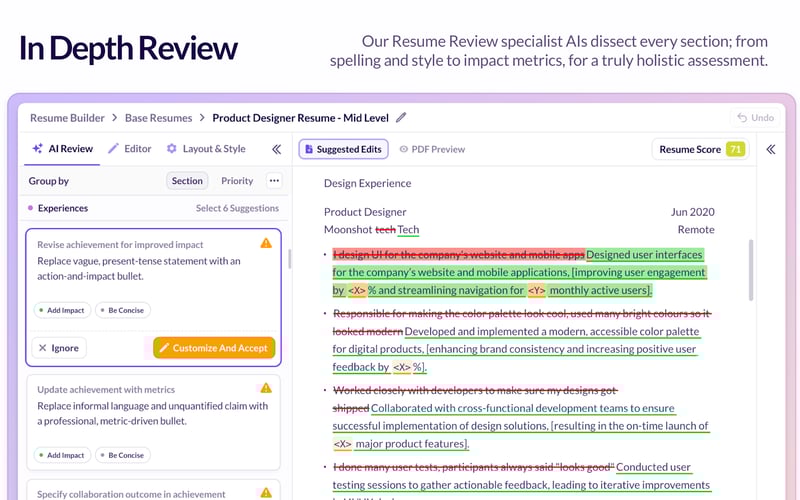
Task: Click the Design Experience heading
Action: click(x=367, y=183)
